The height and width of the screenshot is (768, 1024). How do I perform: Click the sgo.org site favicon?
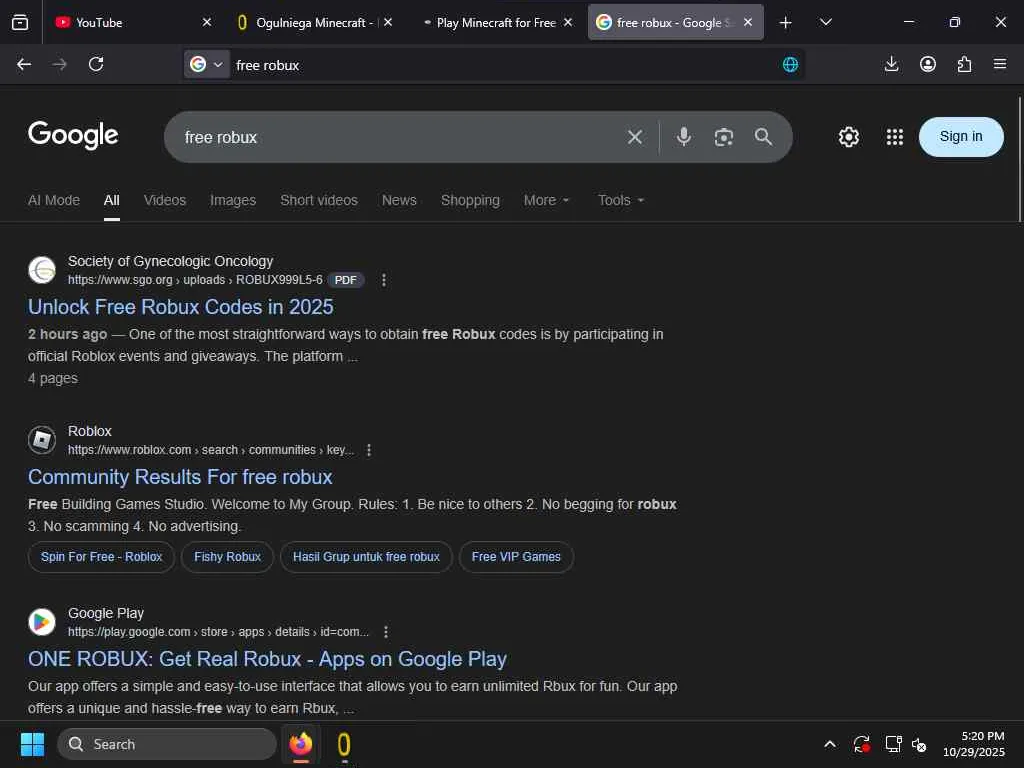pyautogui.click(x=42, y=270)
